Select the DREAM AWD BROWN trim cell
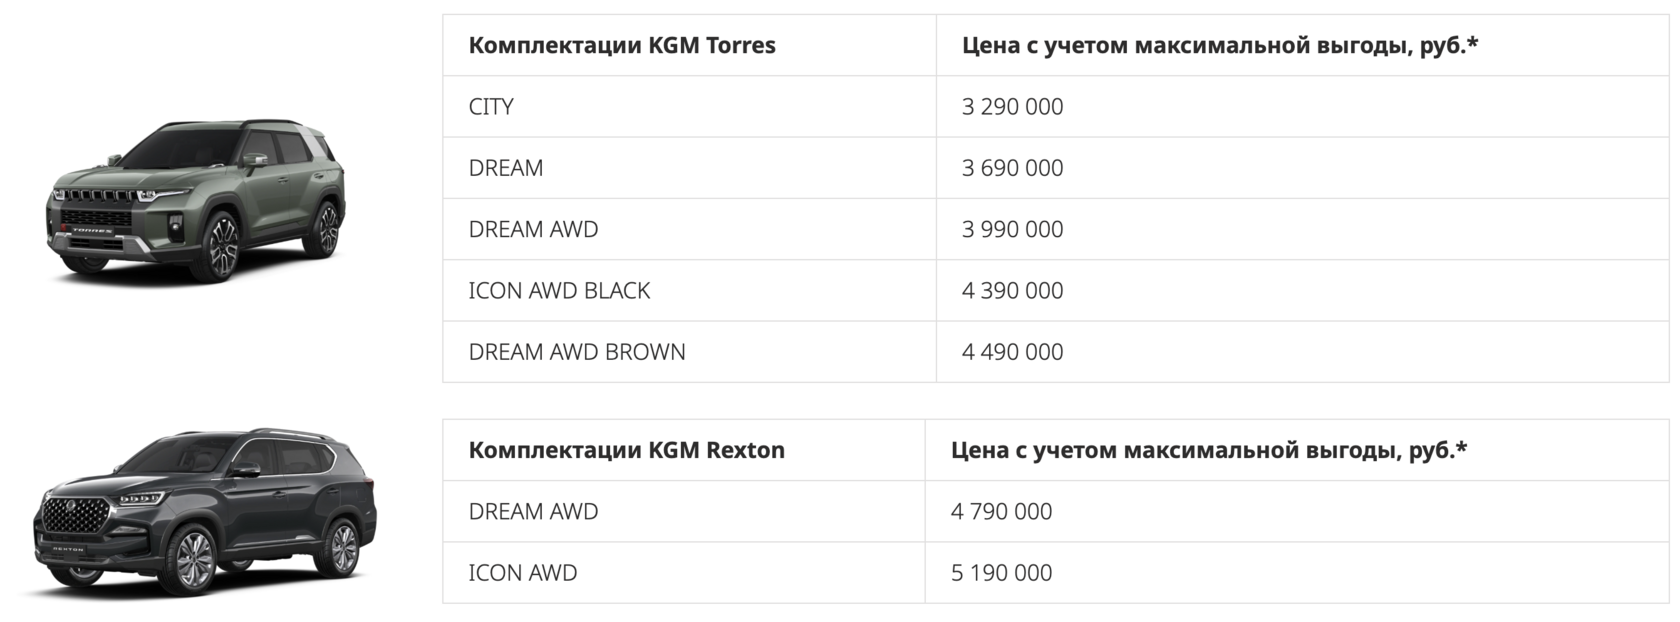Image resolution: width=1680 pixels, height=622 pixels. (576, 352)
